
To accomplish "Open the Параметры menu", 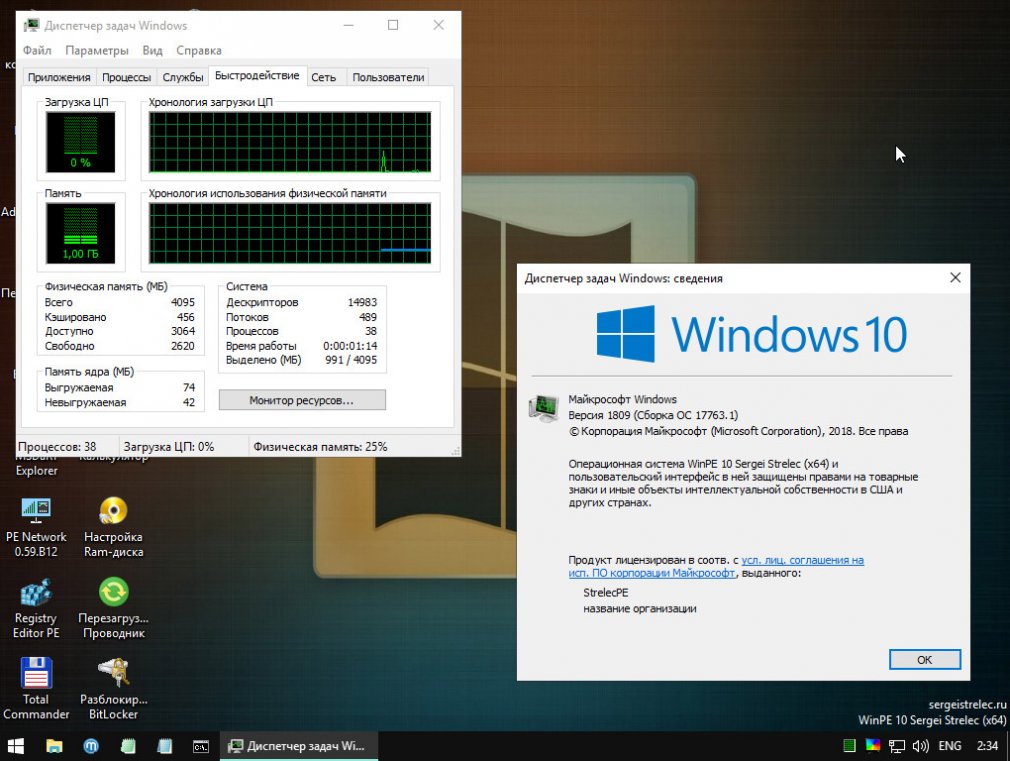I will (x=97, y=50).
